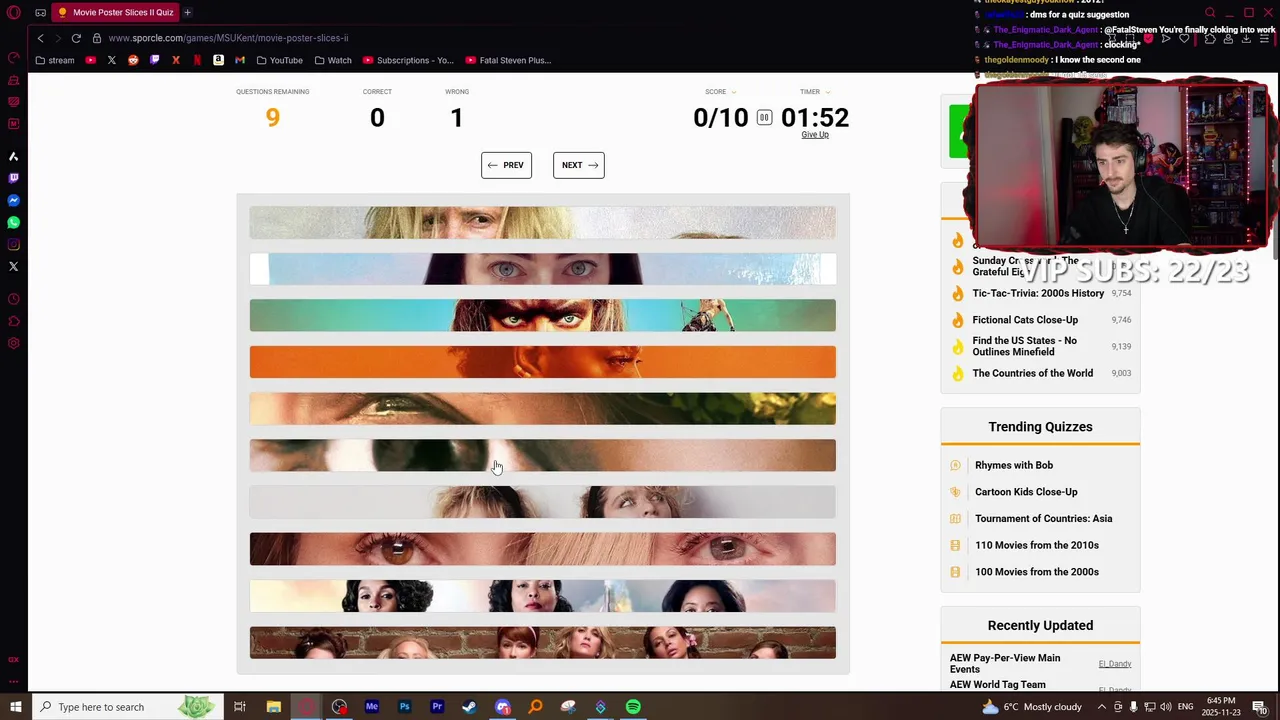The width and height of the screenshot is (1280, 720).
Task: Open Discord from the taskbar
Action: point(502,707)
